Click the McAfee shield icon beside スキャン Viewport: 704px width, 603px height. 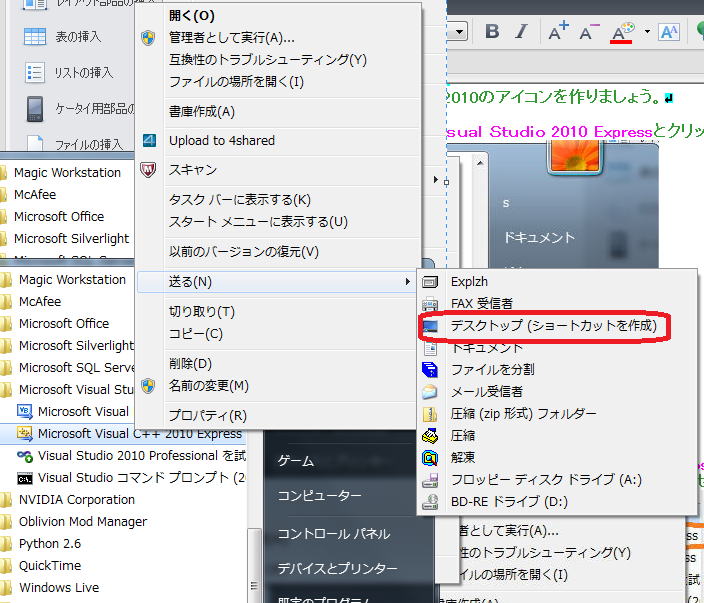(148, 170)
